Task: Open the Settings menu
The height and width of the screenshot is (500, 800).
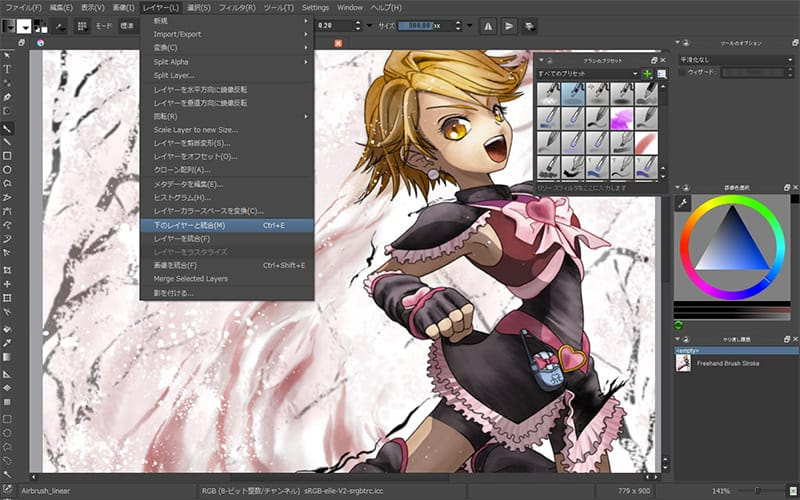Action: [315, 8]
